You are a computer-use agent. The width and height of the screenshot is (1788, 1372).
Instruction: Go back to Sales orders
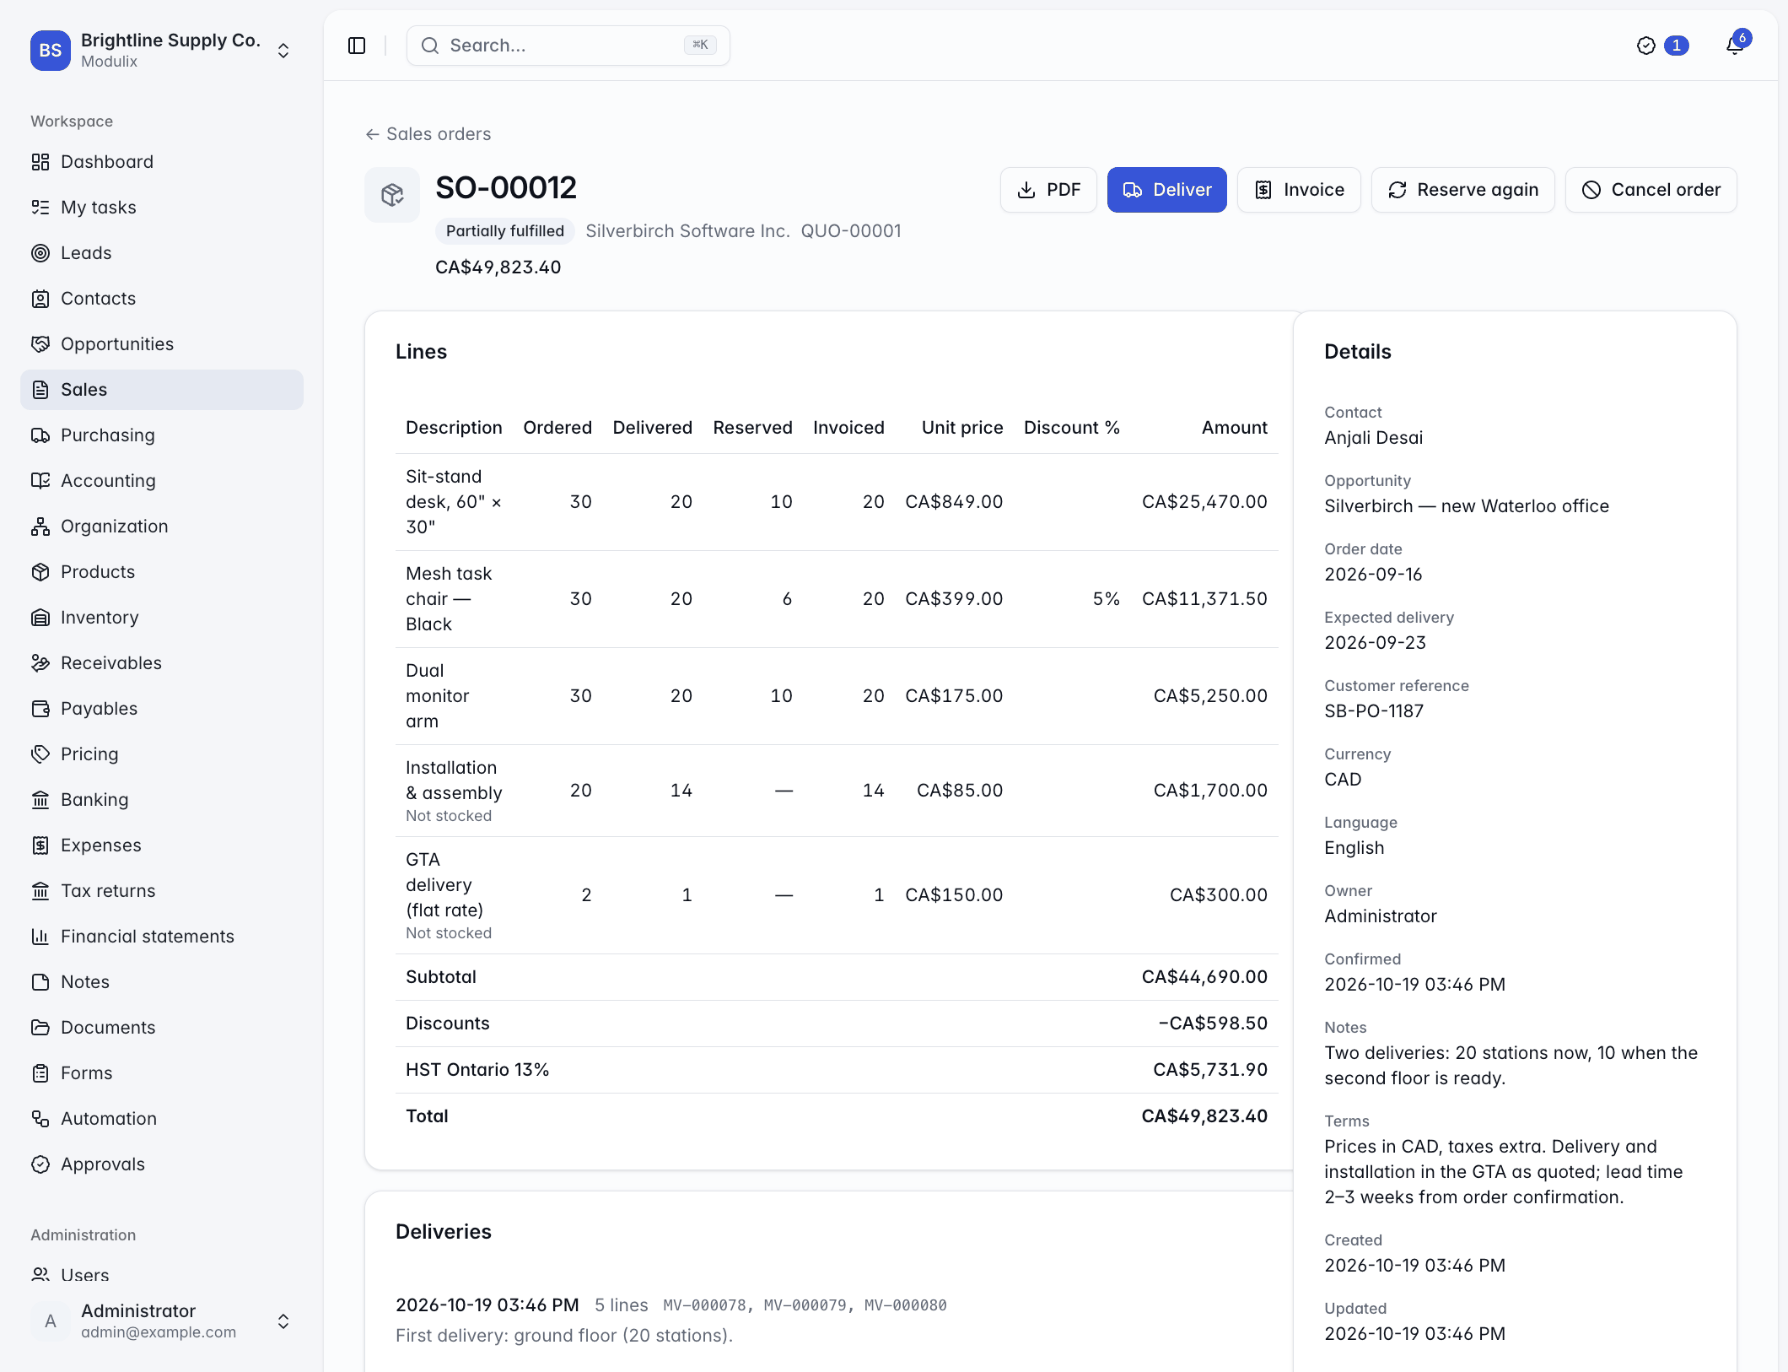428,134
